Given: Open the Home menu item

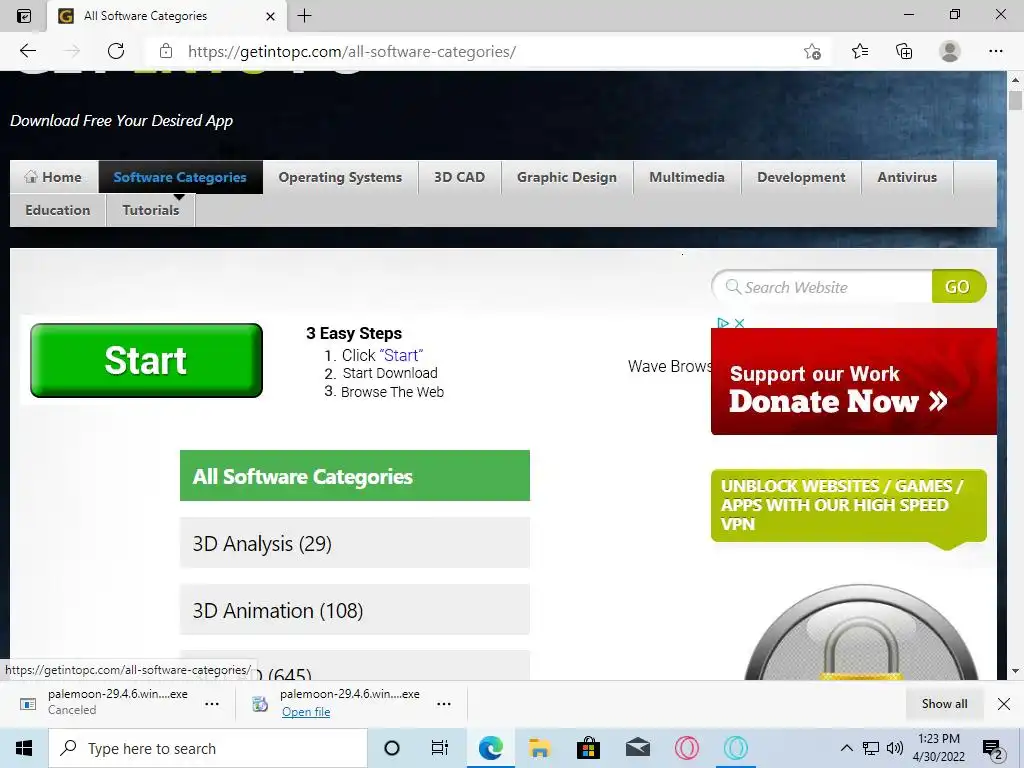Looking at the screenshot, I should point(54,177).
